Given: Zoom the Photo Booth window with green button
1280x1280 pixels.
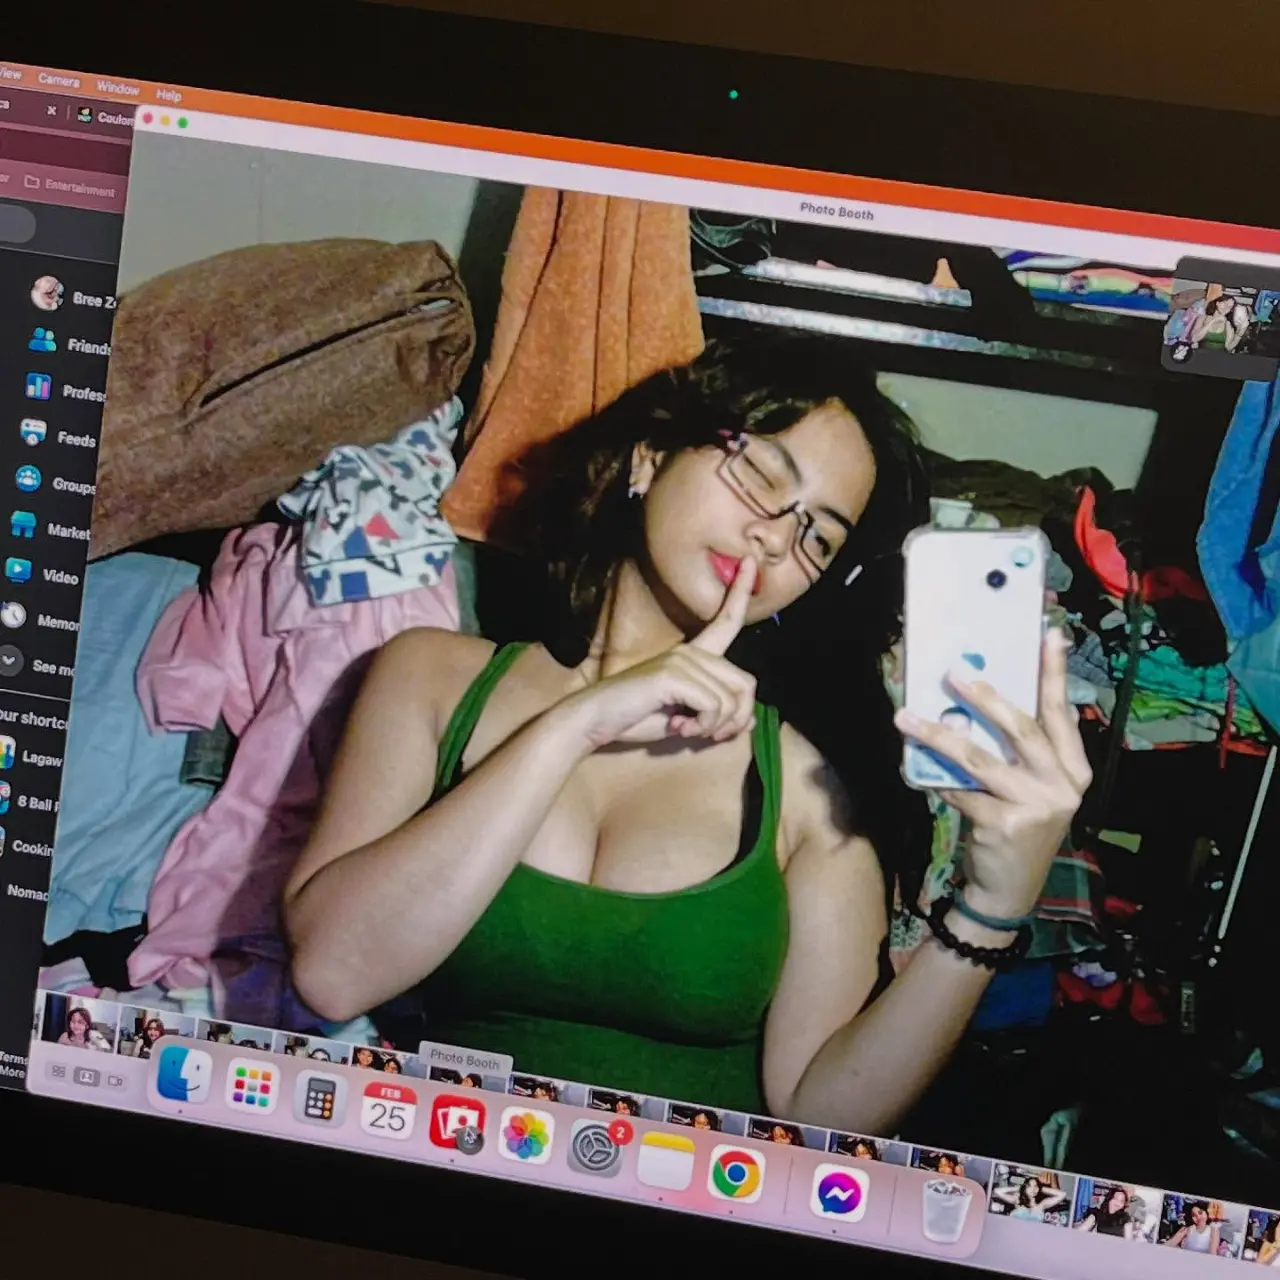Looking at the screenshot, I should pyautogui.click(x=182, y=122).
